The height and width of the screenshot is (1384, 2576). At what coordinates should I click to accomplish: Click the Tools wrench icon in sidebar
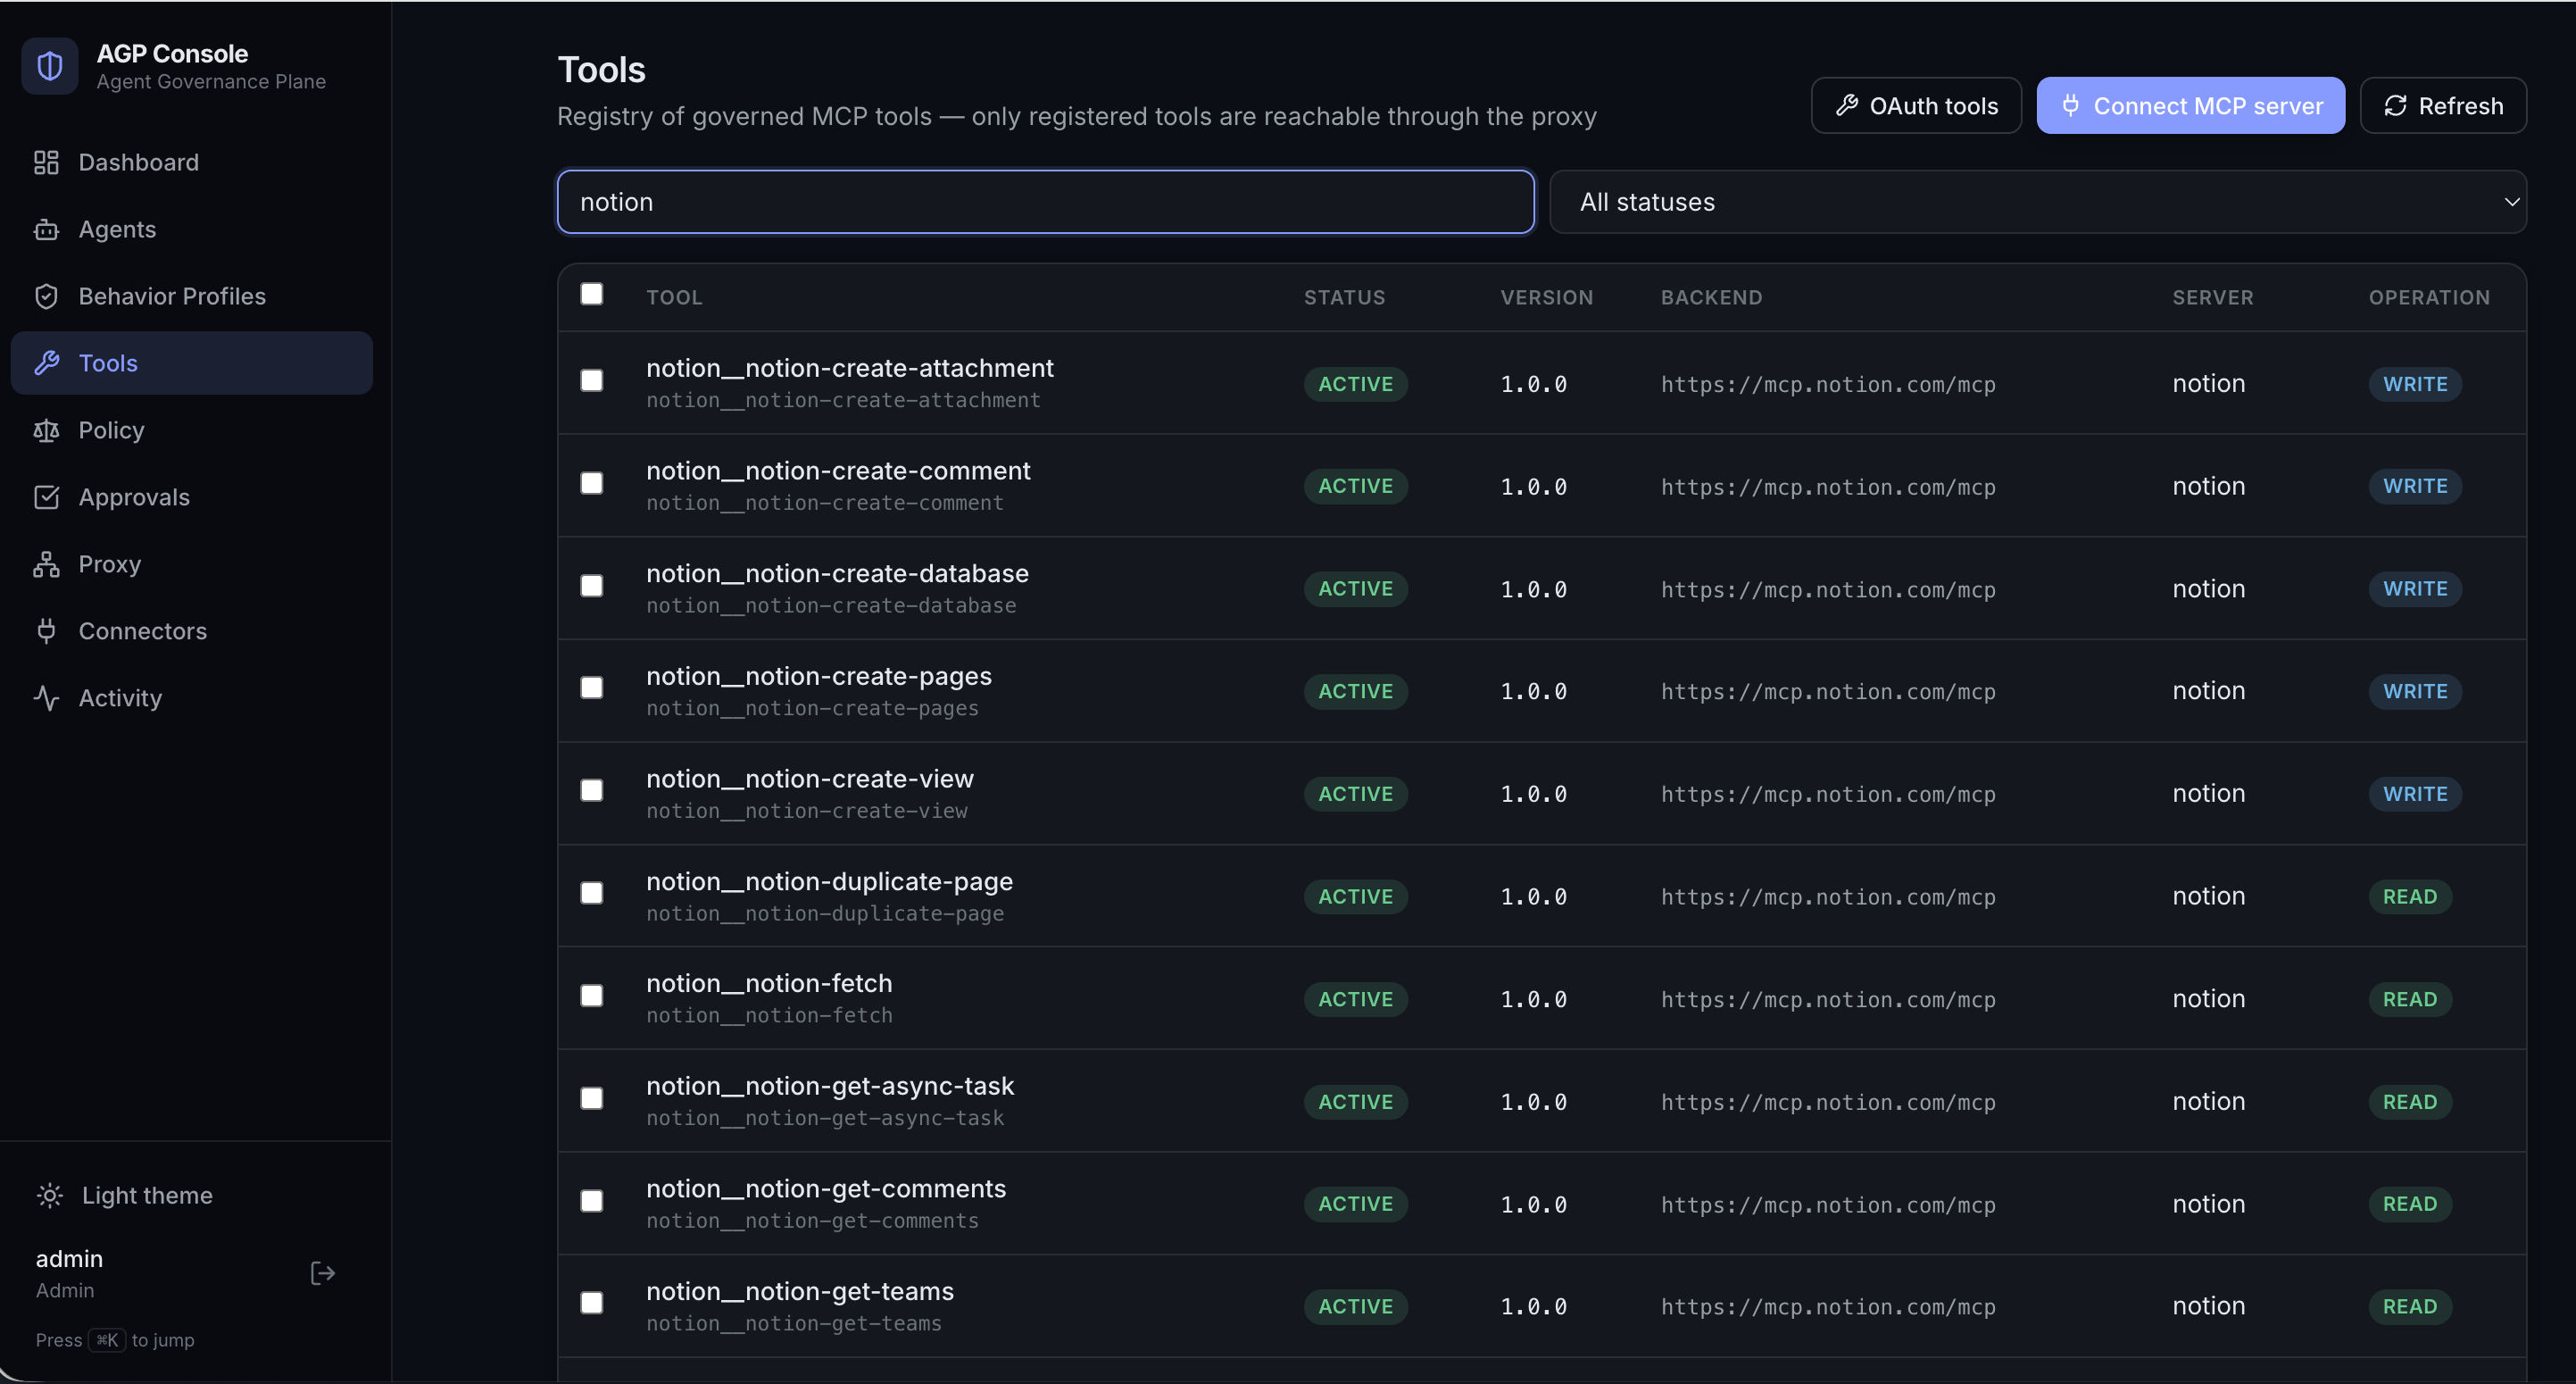[x=46, y=363]
